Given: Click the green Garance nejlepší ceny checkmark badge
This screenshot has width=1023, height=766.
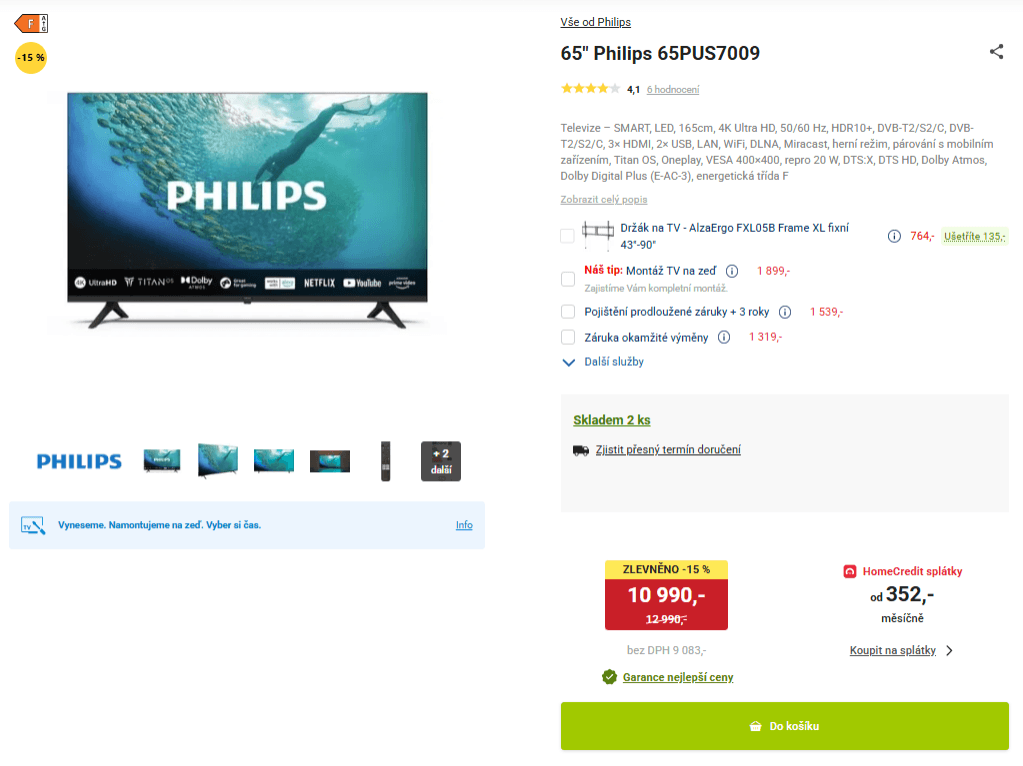Looking at the screenshot, I should 609,677.
